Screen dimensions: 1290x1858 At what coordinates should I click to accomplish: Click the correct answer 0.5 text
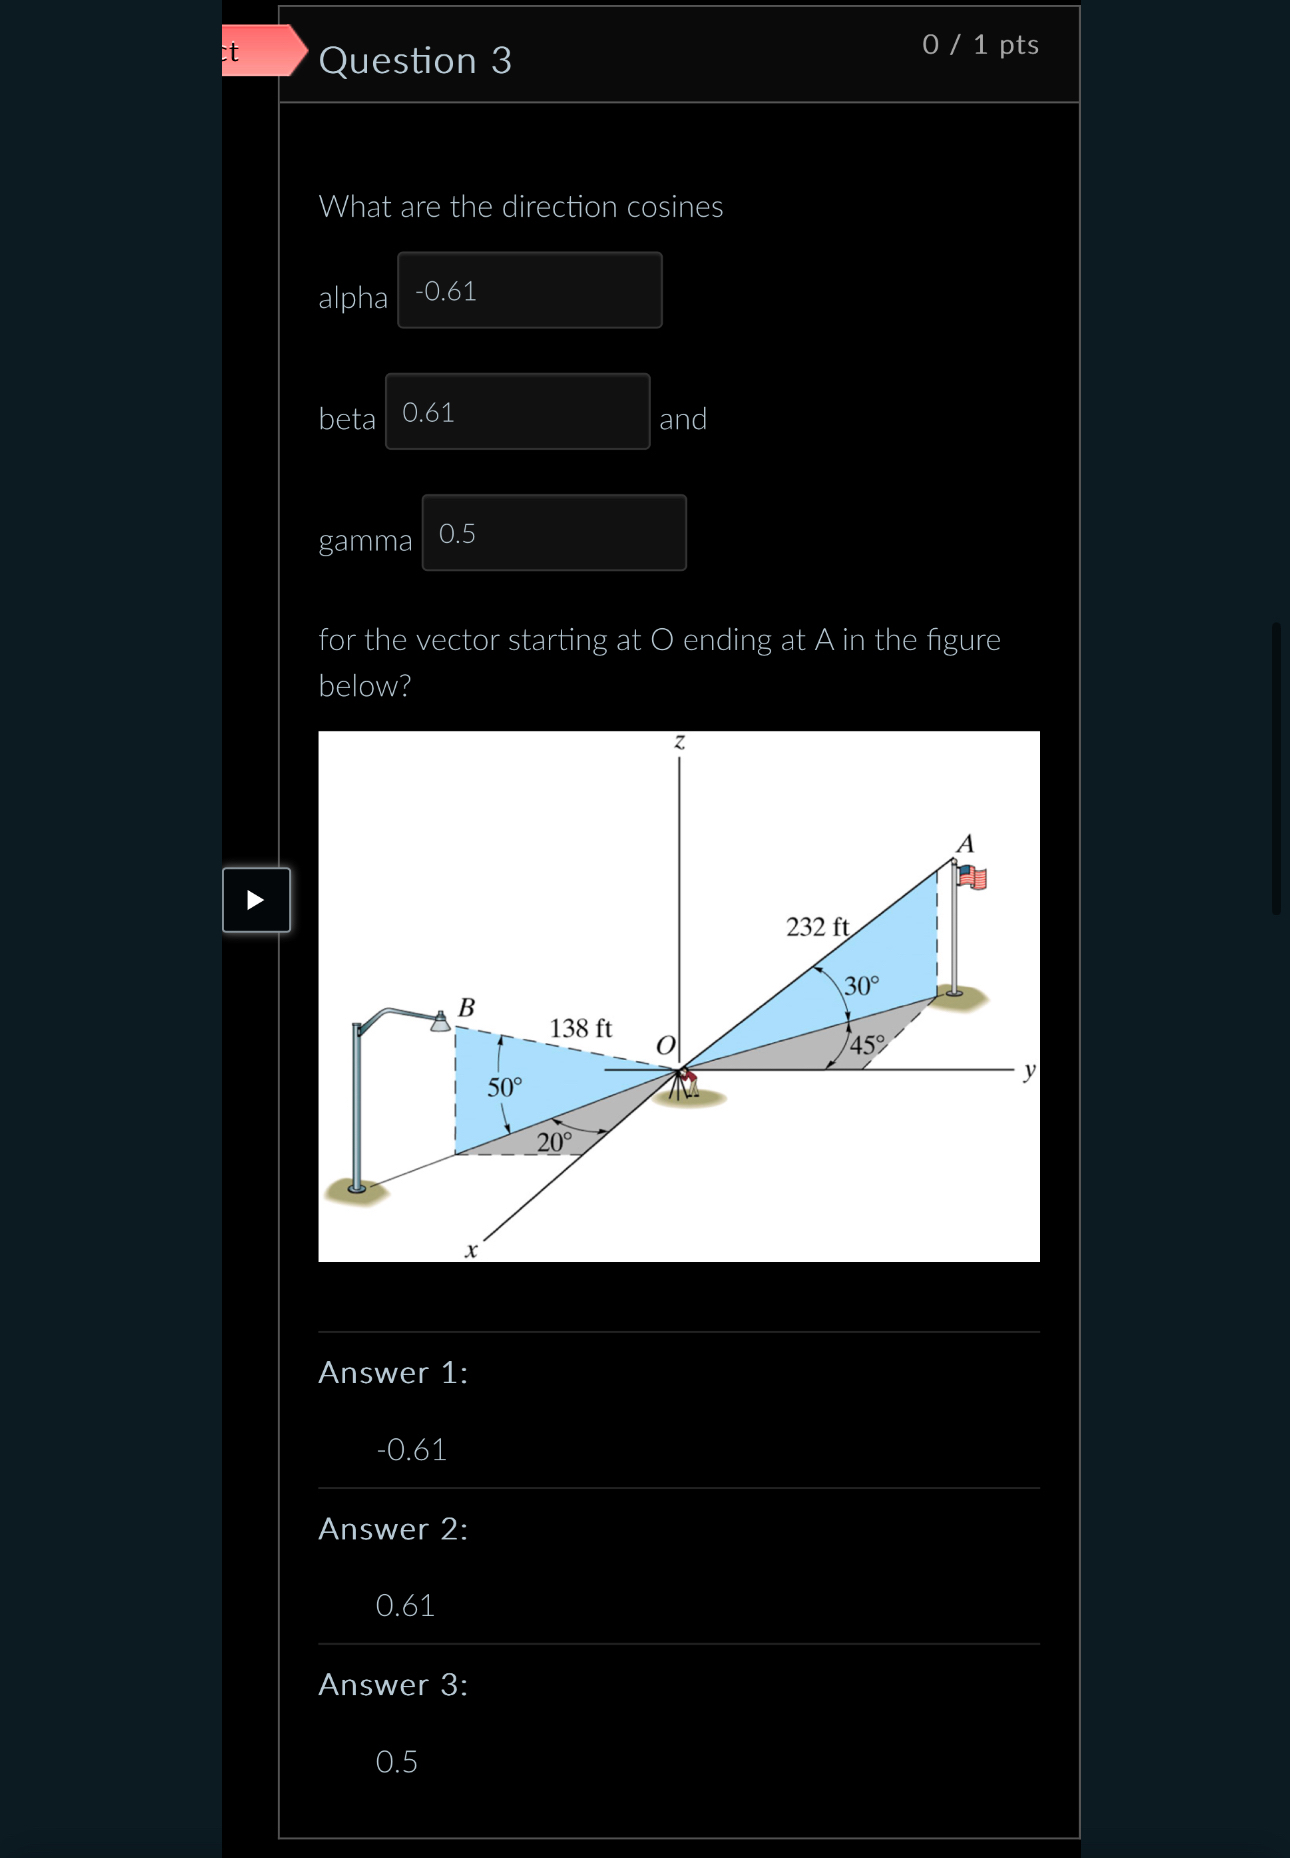[x=394, y=1762]
